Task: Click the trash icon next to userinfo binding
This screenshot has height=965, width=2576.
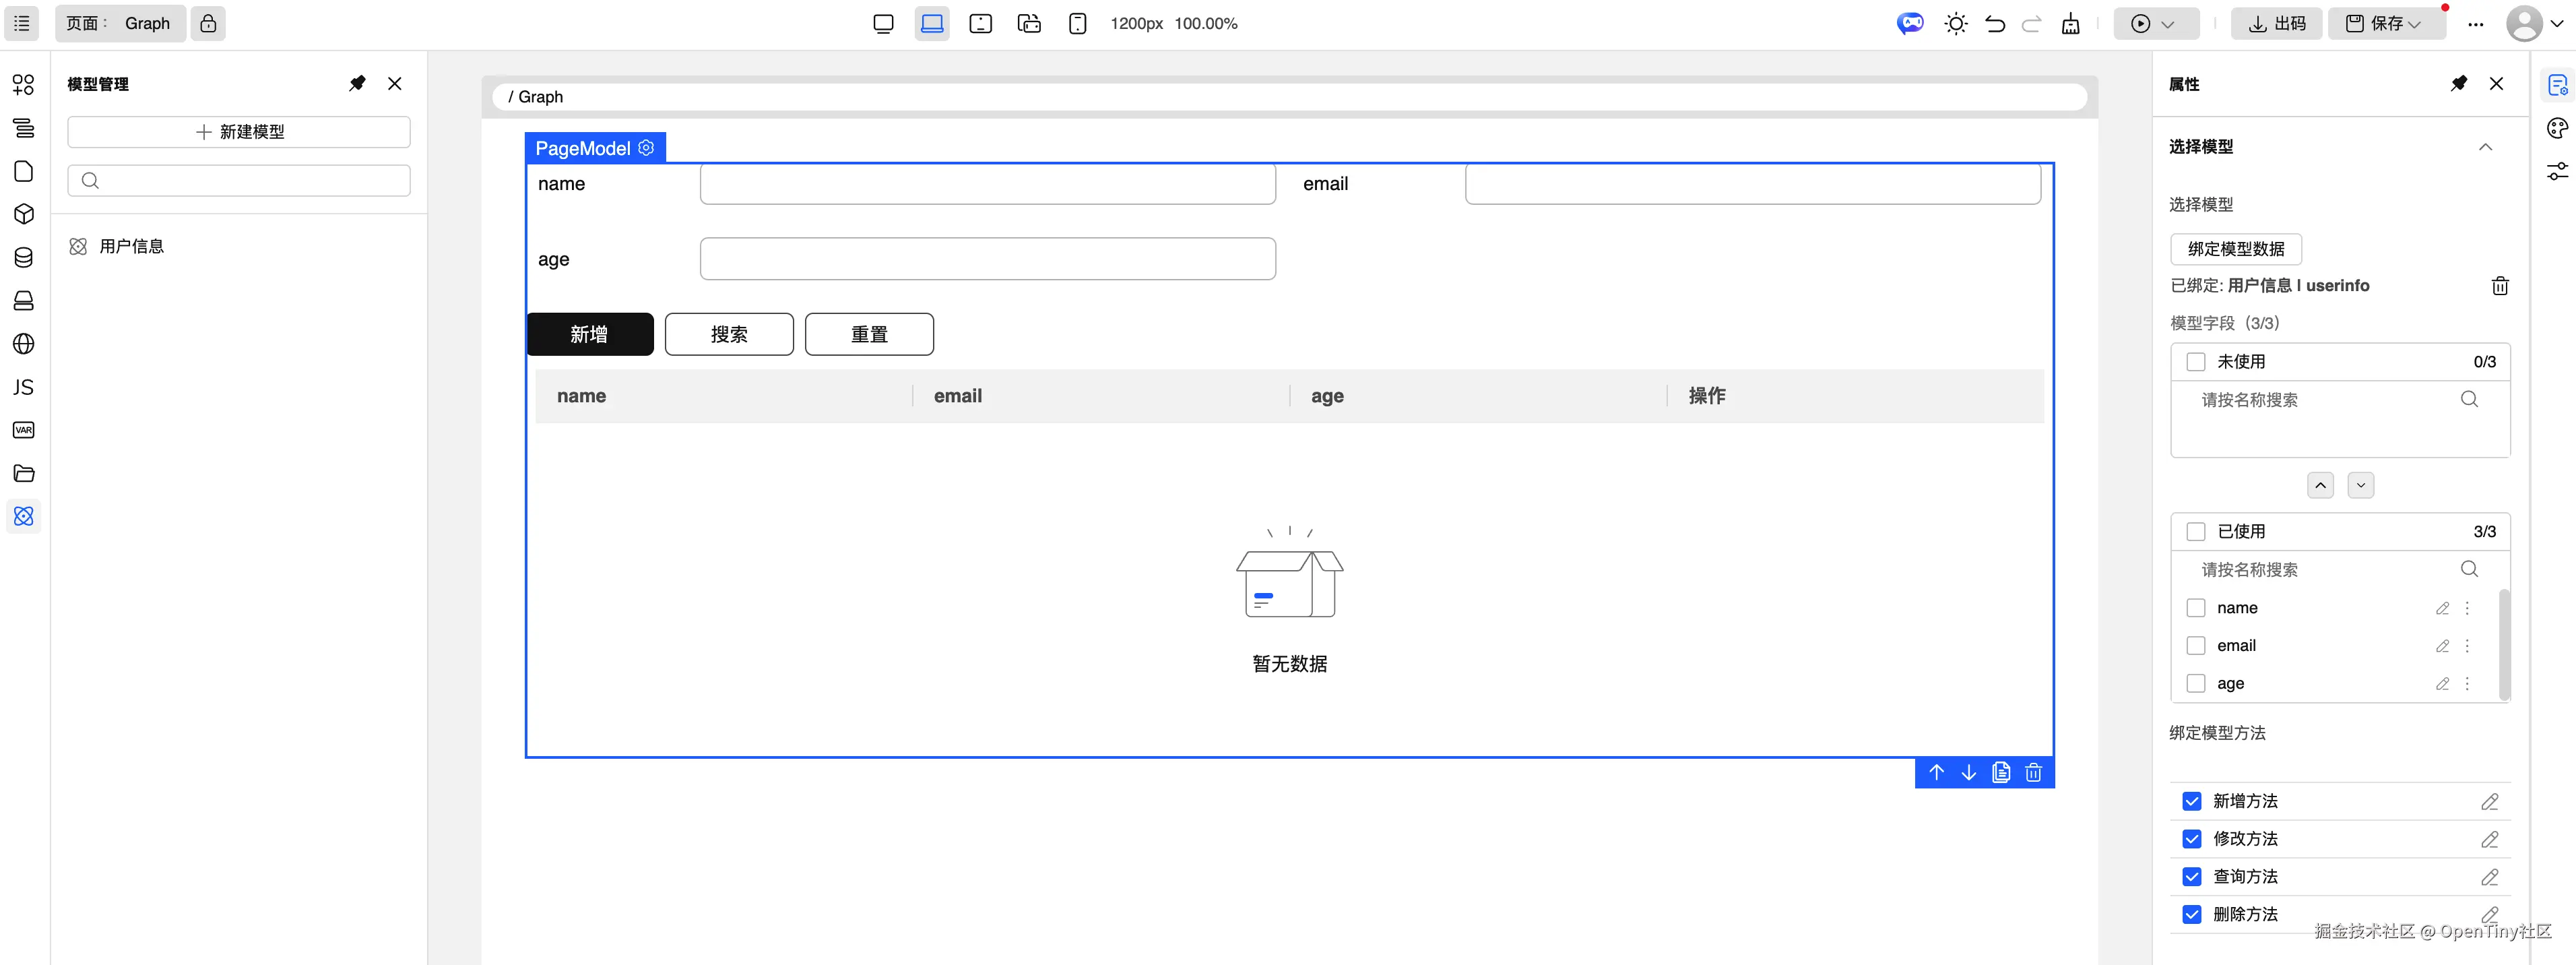Action: coord(2499,286)
